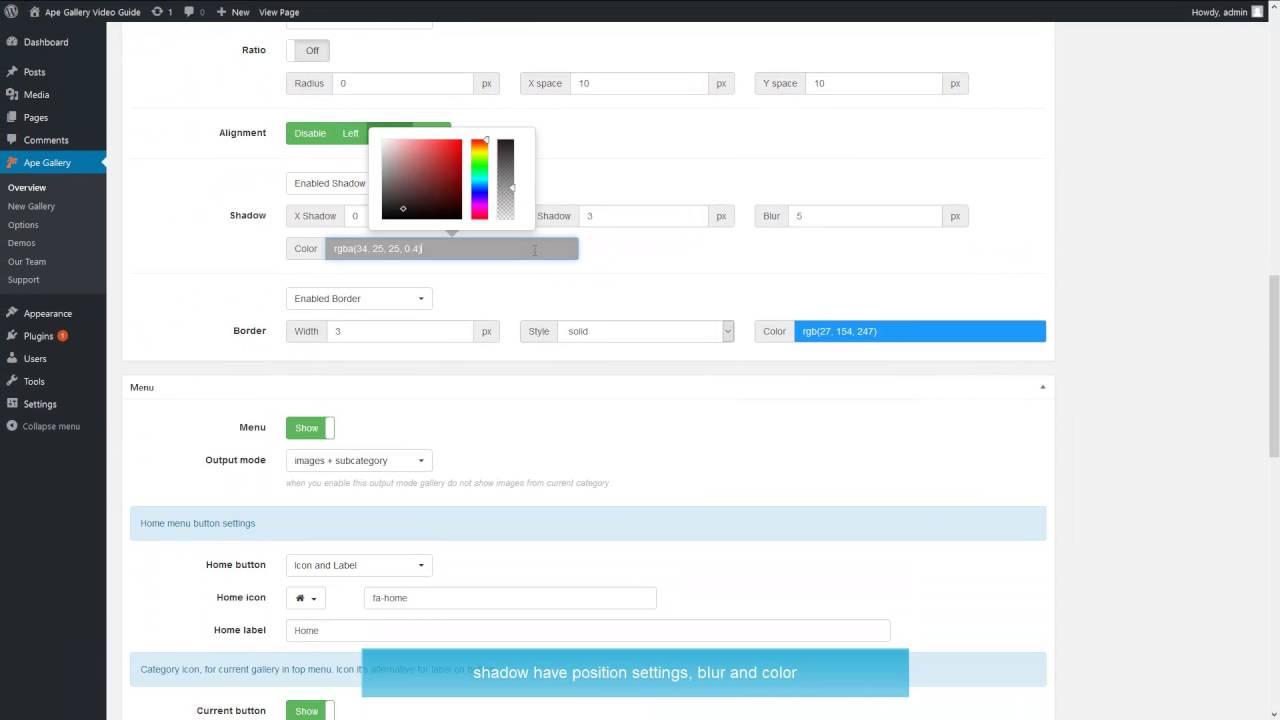1280x720 pixels.
Task: Click the Y space input field
Action: [874, 84]
